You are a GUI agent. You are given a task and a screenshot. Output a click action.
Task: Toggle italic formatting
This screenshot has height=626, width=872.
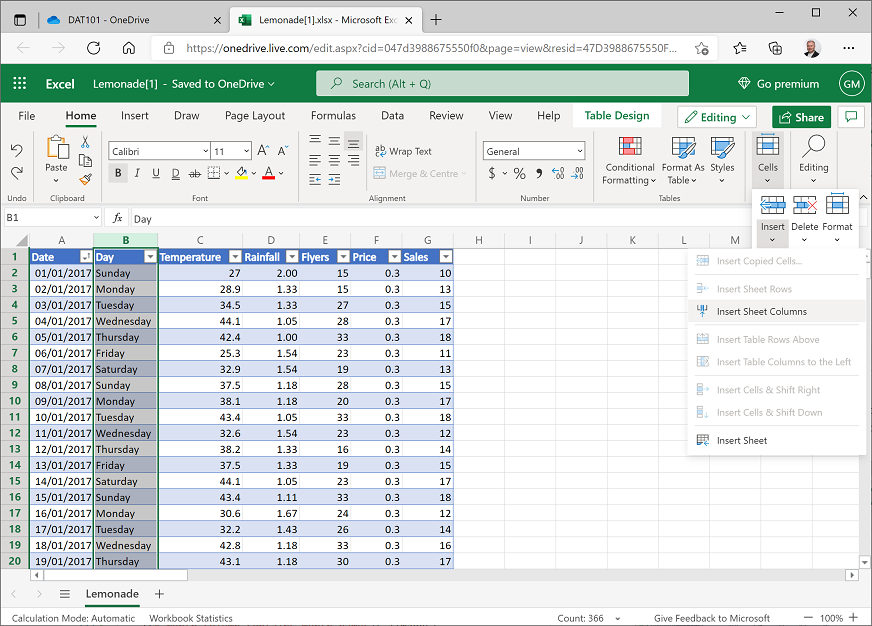click(x=136, y=173)
